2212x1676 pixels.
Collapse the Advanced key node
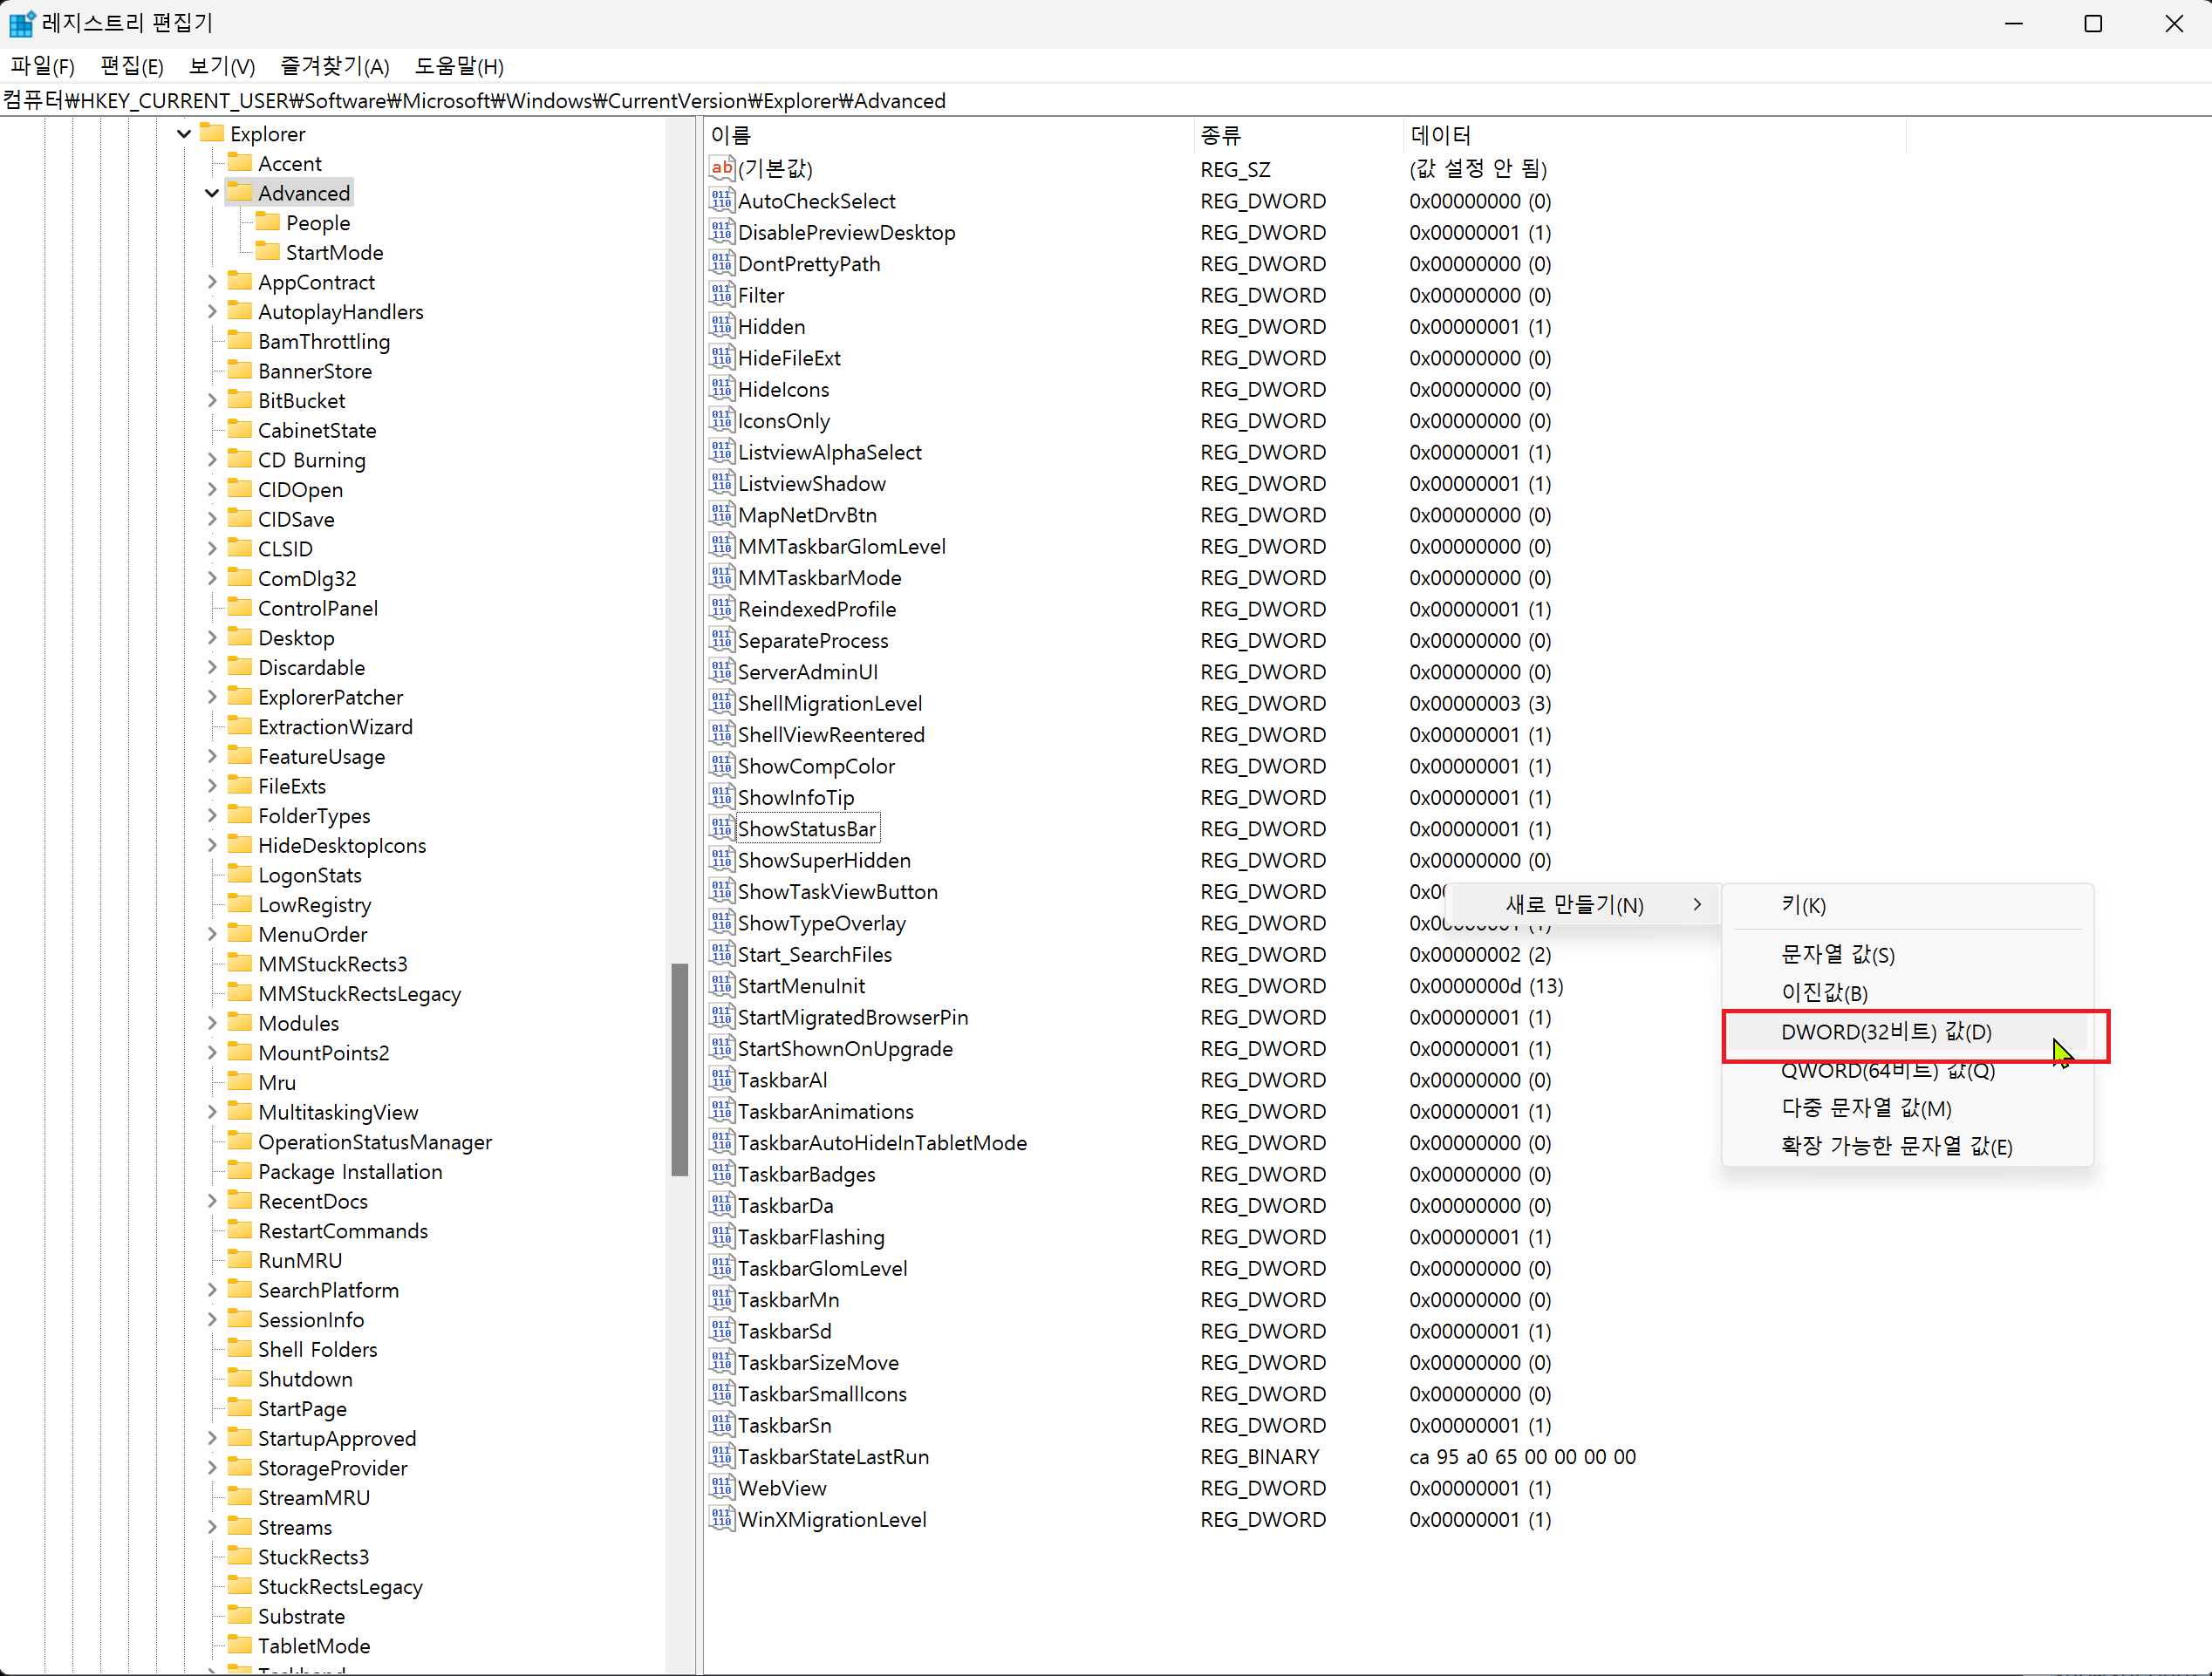click(x=212, y=193)
